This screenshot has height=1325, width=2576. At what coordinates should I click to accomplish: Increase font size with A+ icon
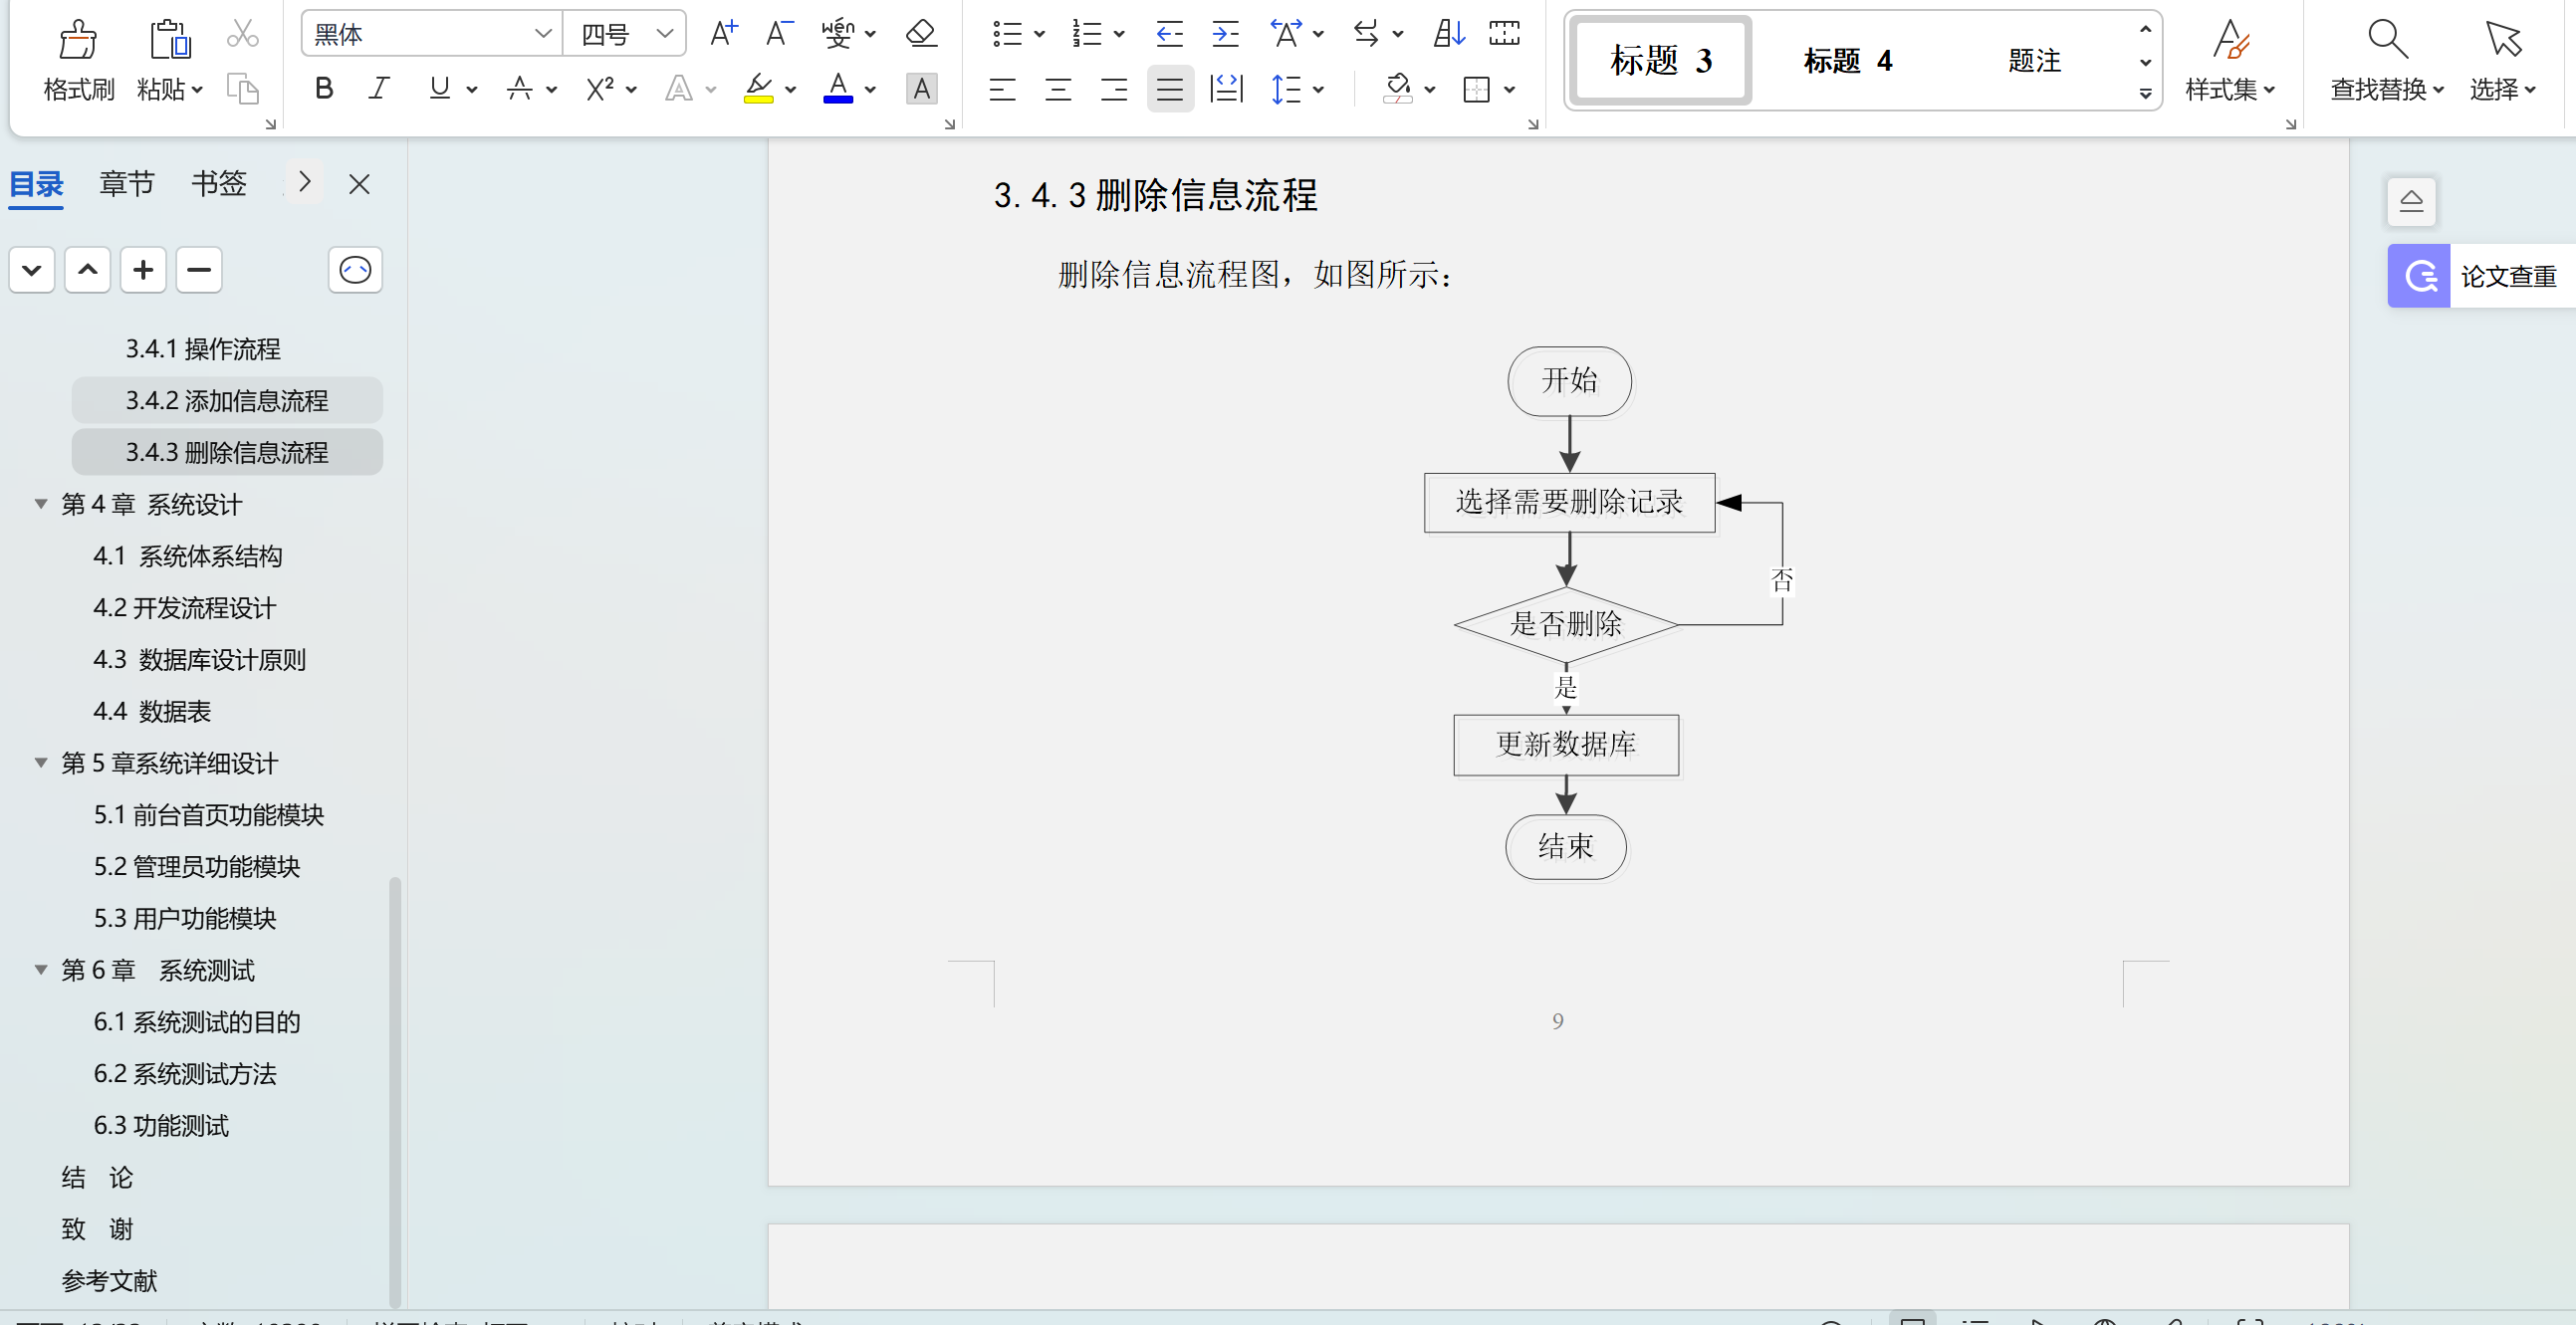723,34
